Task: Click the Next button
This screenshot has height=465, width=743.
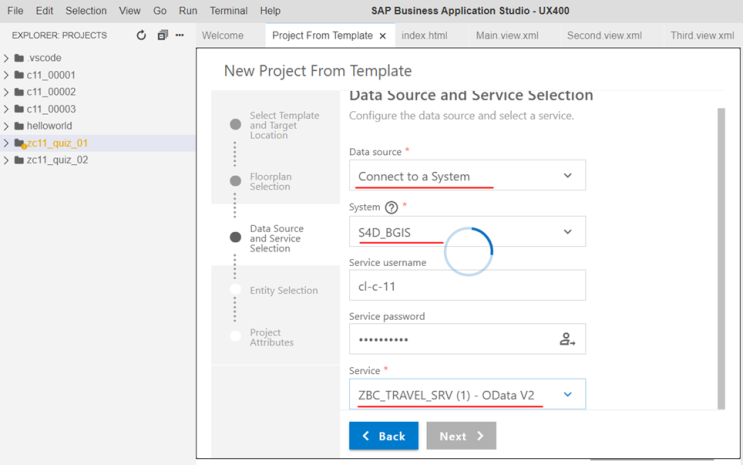Action: click(x=461, y=436)
